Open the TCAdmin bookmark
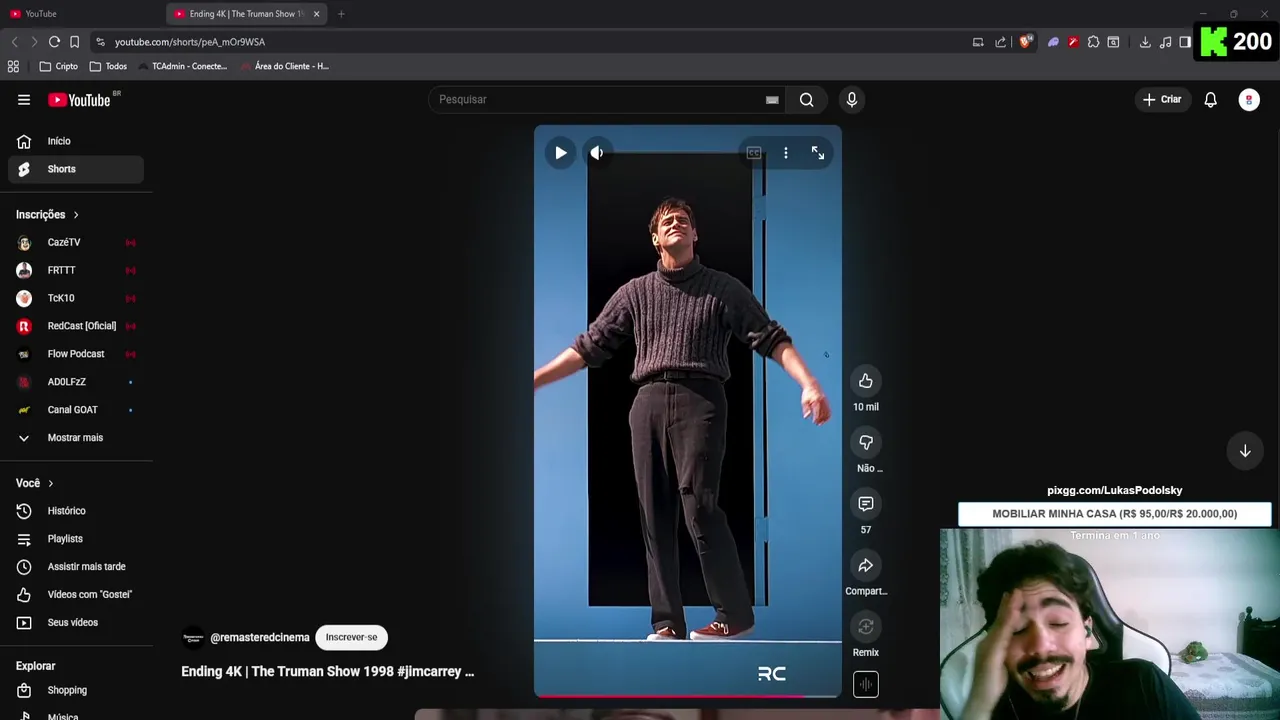Screen dimensions: 1280x720 183,66
